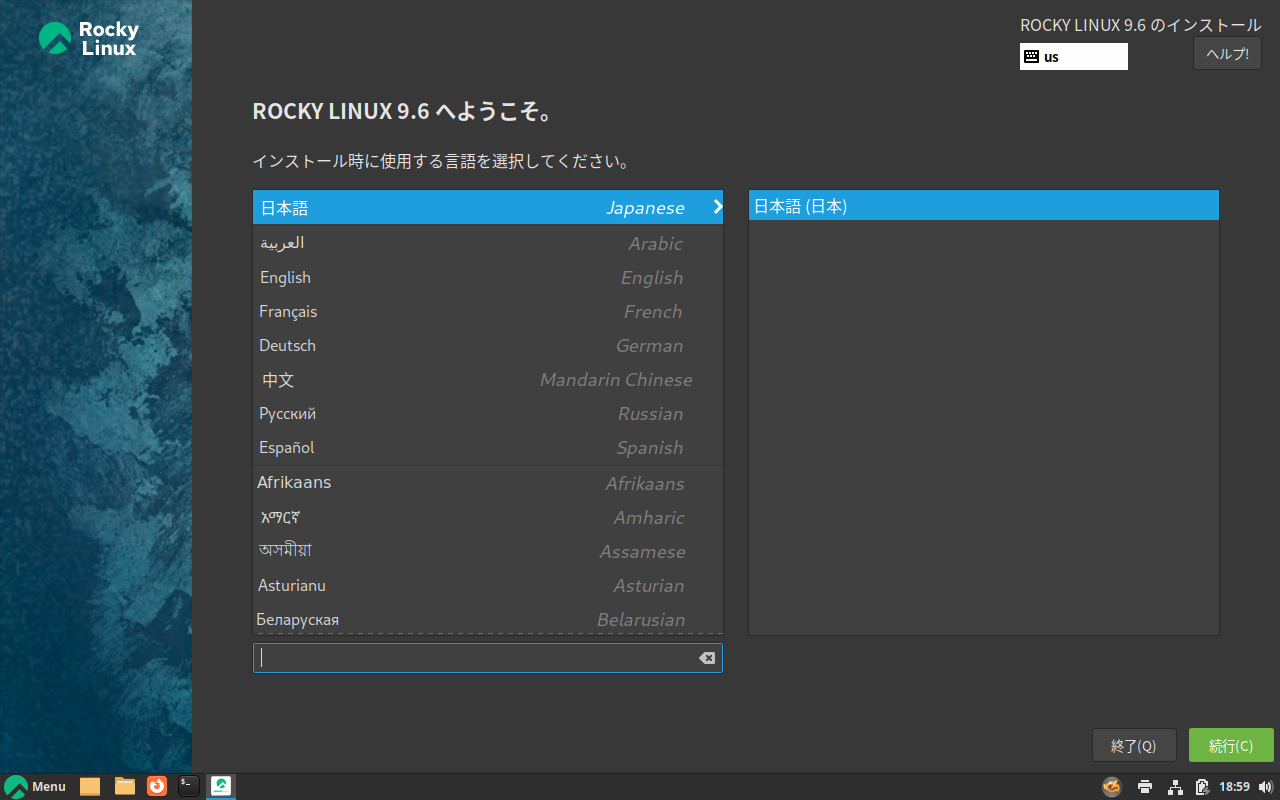Choose Asturianu Asturian language row
Image resolution: width=1280 pixels, height=800 pixels.
coord(488,585)
